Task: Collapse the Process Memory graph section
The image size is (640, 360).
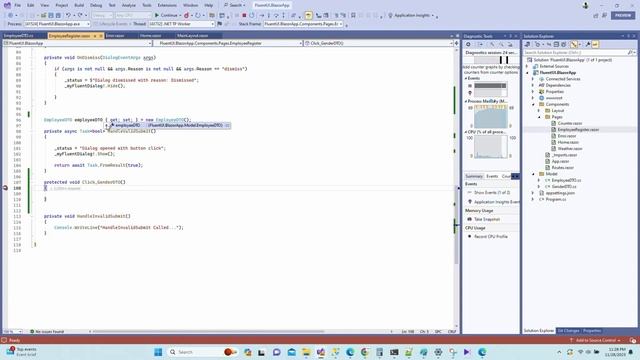Action: coord(466,101)
